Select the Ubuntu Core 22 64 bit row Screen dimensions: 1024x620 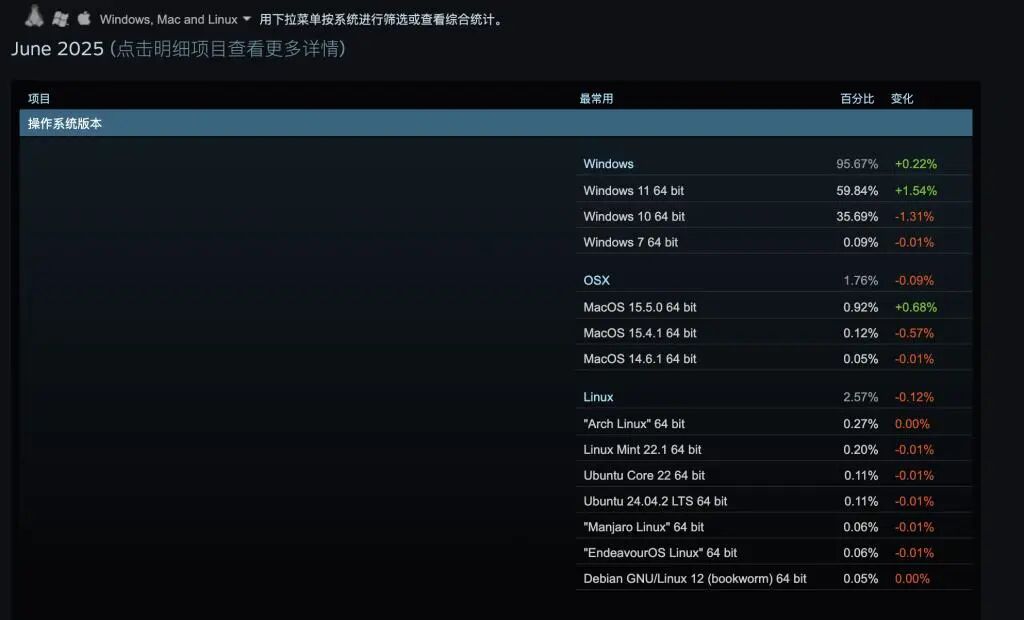pyautogui.click(x=774, y=475)
